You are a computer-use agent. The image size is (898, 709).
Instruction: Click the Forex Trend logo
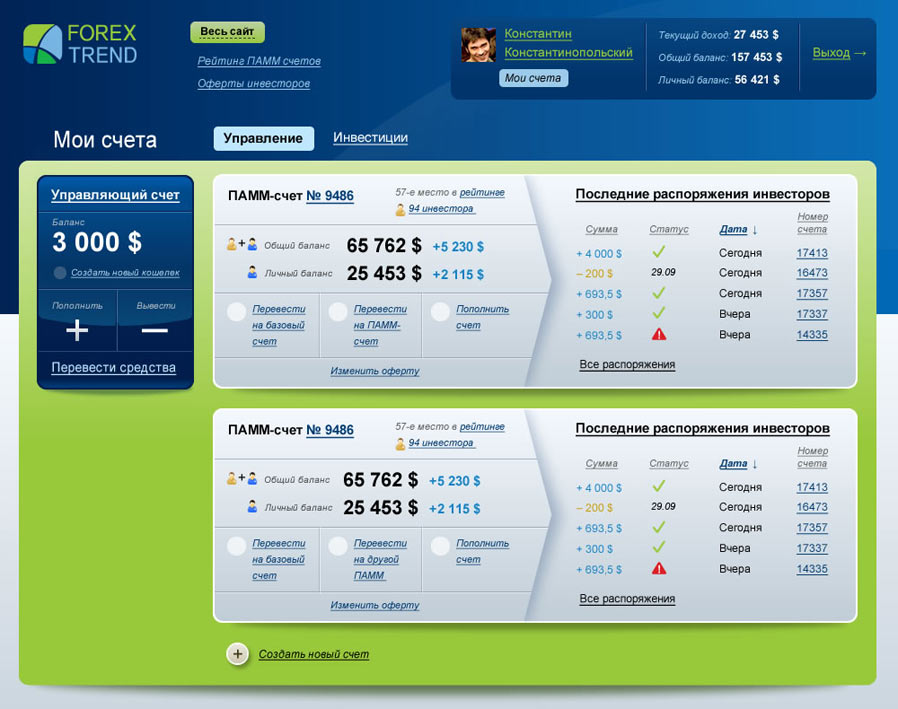pos(80,44)
